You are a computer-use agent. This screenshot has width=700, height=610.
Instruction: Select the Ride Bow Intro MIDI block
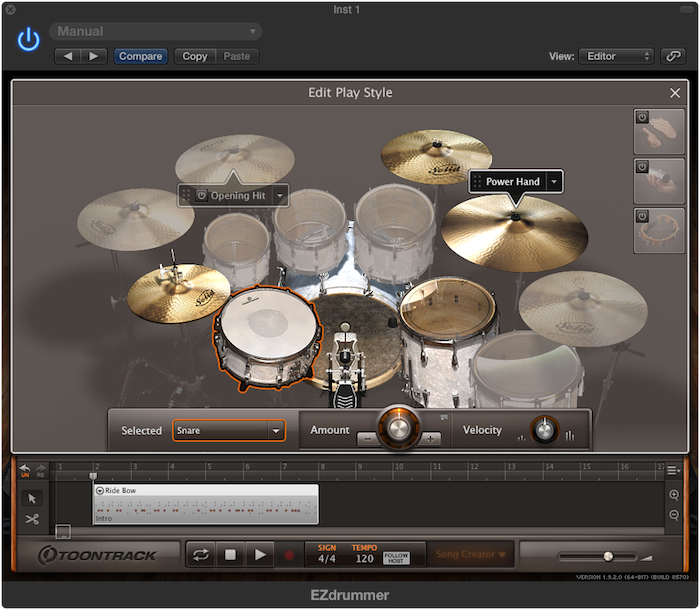[206, 504]
